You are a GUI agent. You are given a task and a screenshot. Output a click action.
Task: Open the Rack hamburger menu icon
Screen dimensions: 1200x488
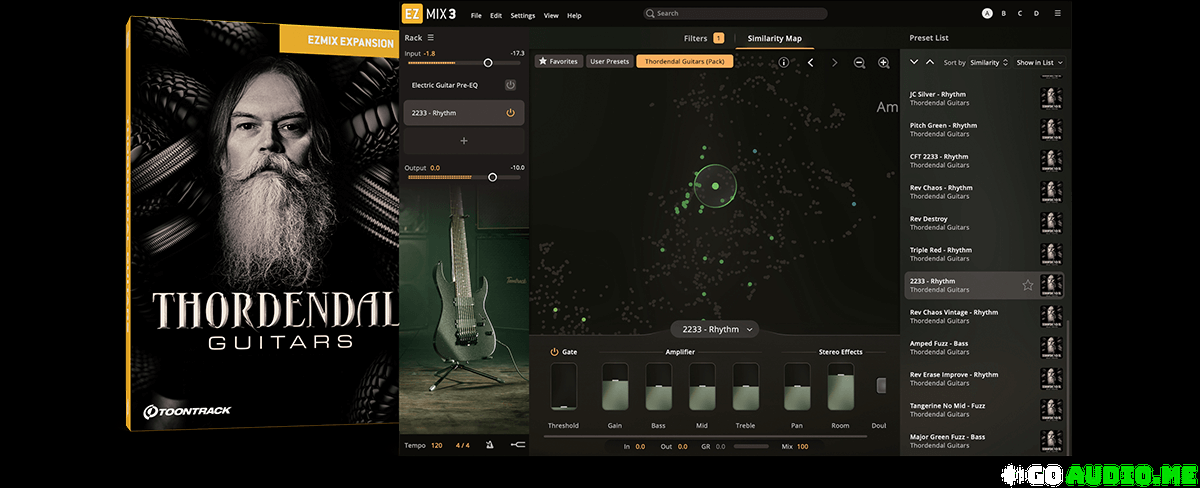(431, 37)
